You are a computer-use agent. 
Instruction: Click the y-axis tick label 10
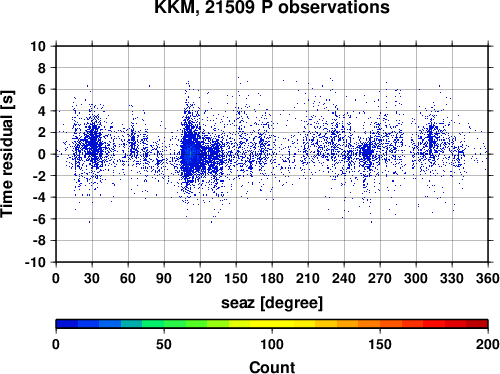click(x=38, y=46)
